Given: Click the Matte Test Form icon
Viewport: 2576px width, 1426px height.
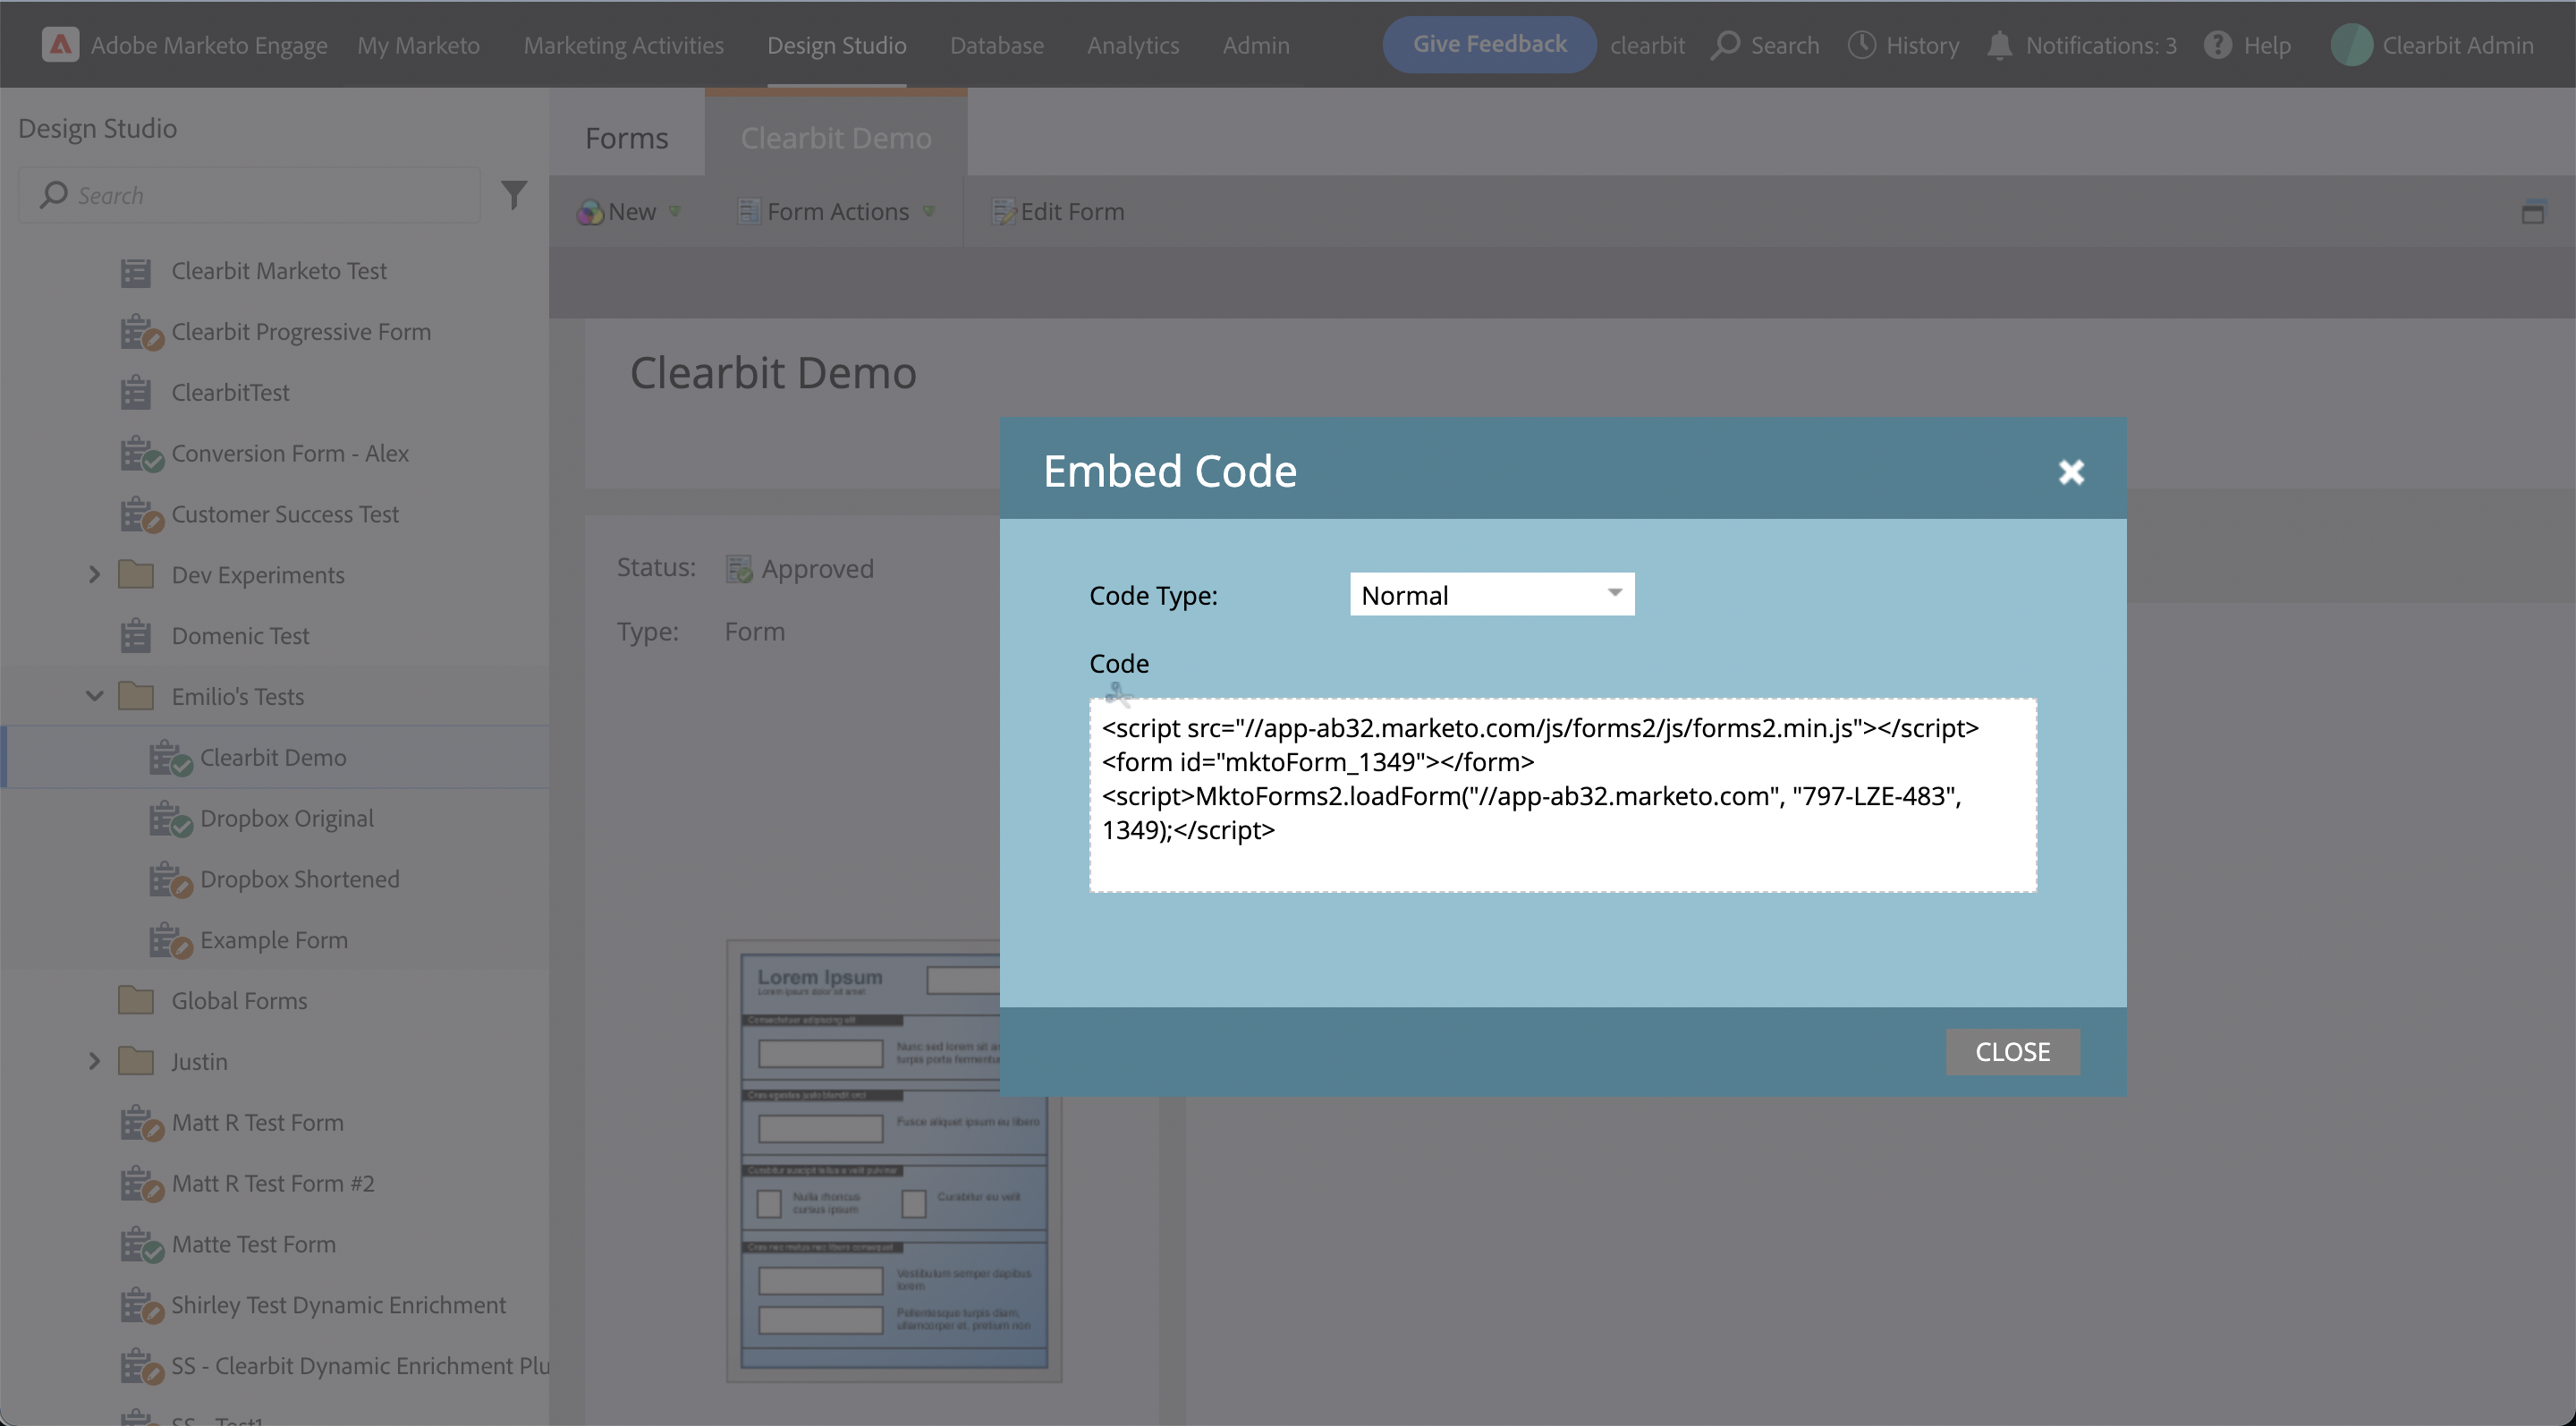Looking at the screenshot, I should click(141, 1245).
